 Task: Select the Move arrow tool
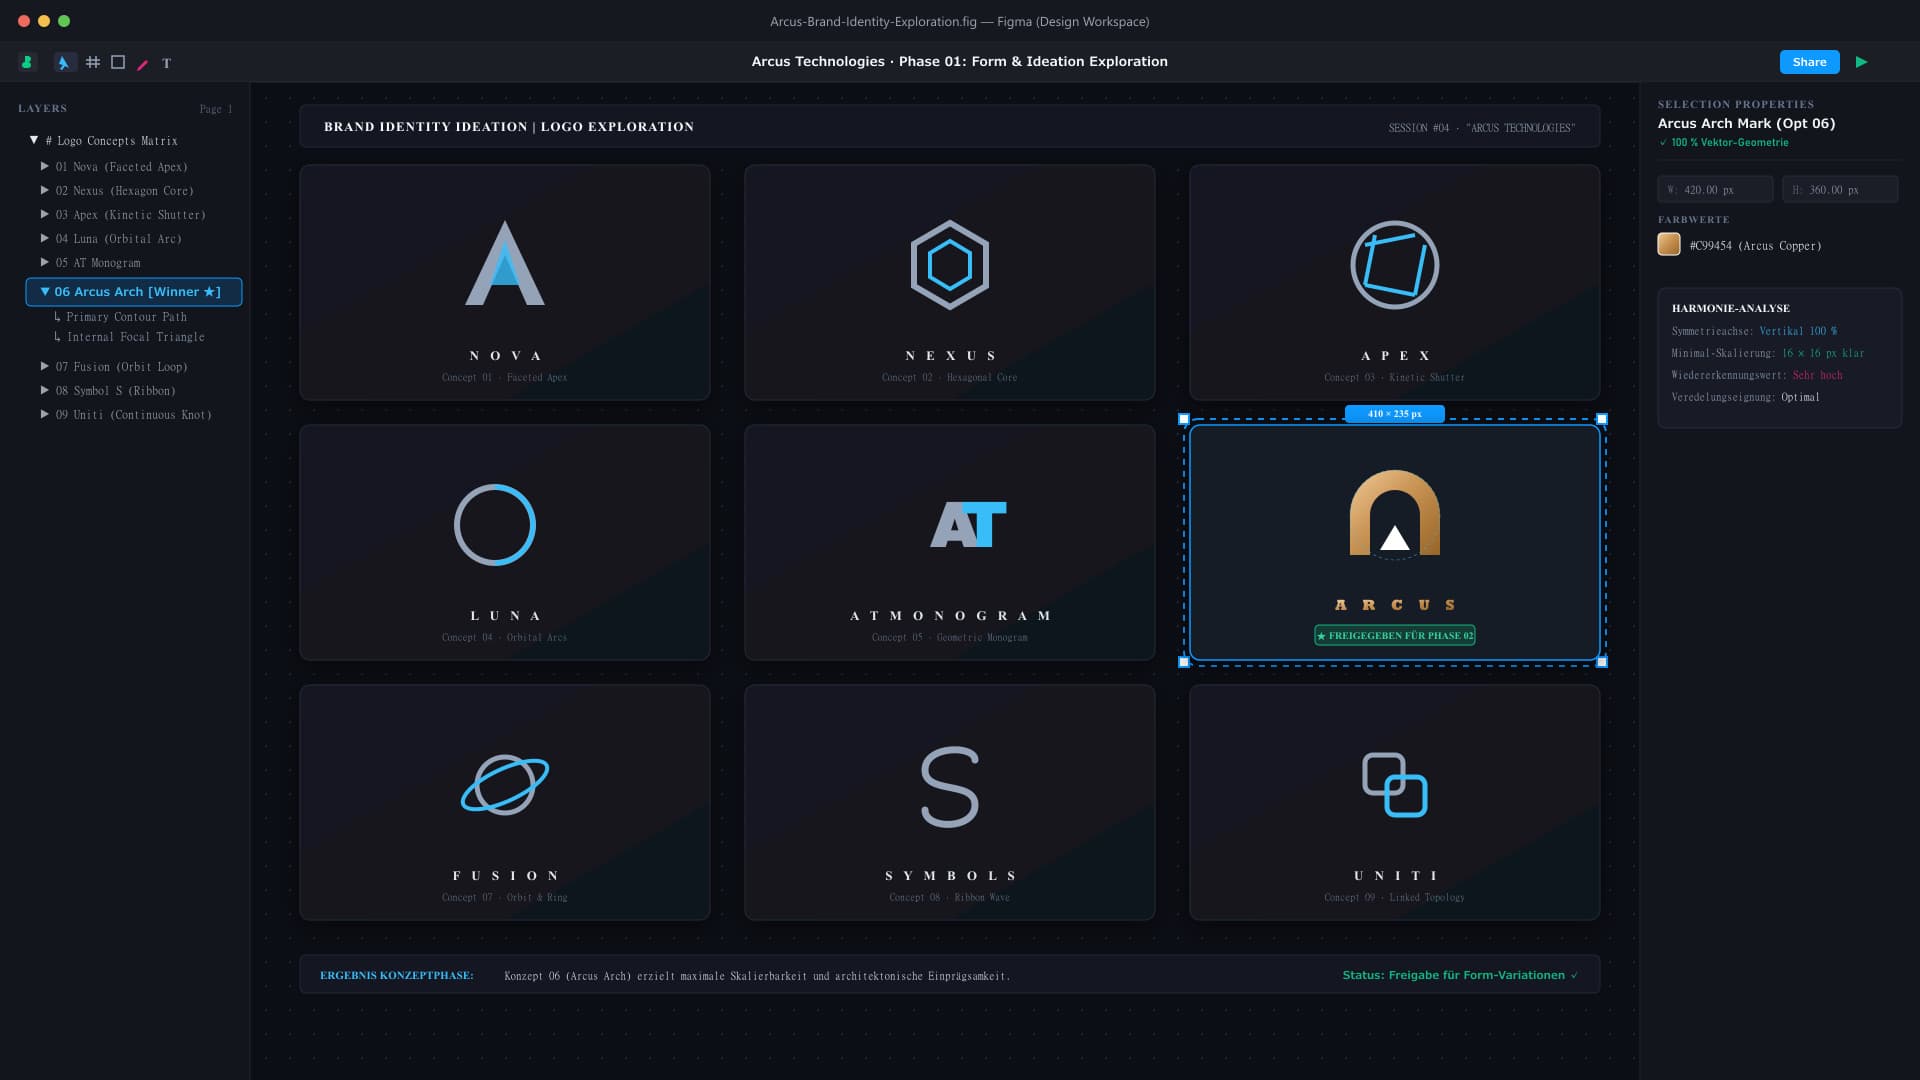click(64, 62)
